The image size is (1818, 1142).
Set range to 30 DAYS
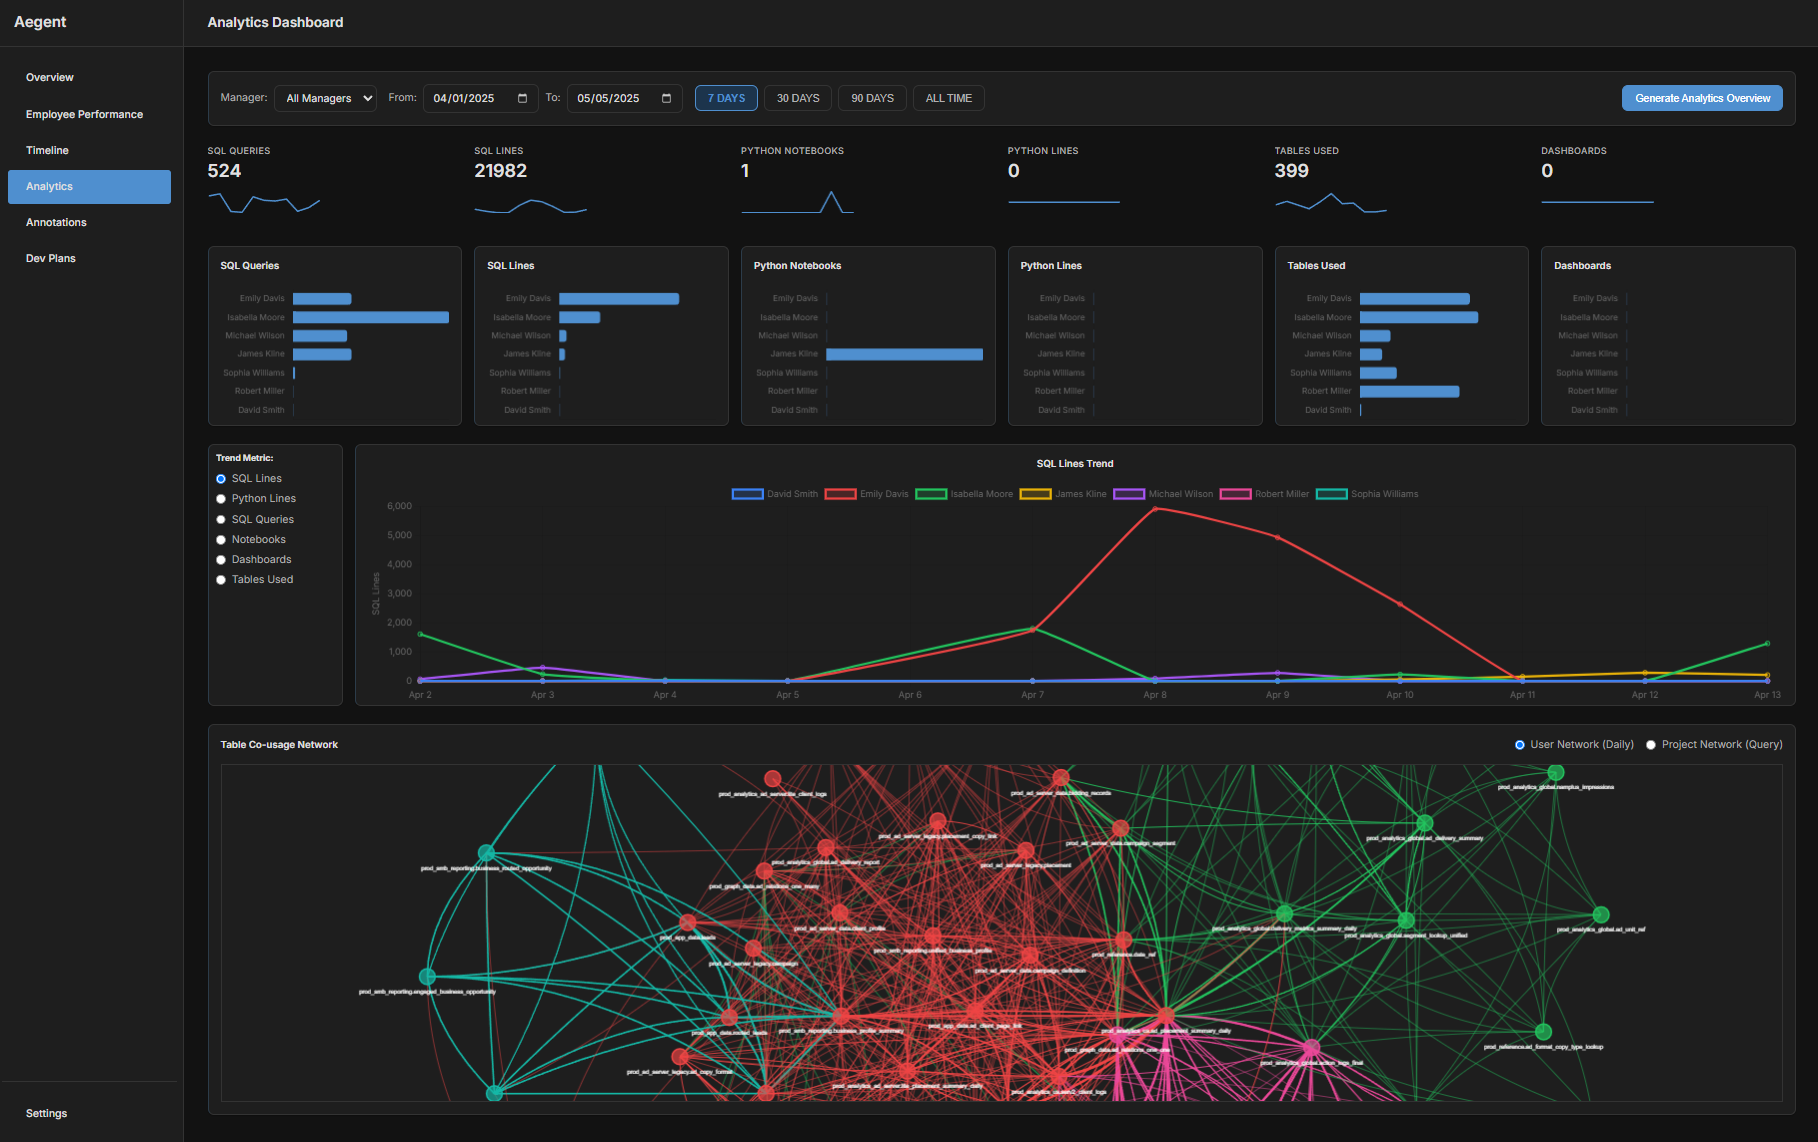click(797, 98)
